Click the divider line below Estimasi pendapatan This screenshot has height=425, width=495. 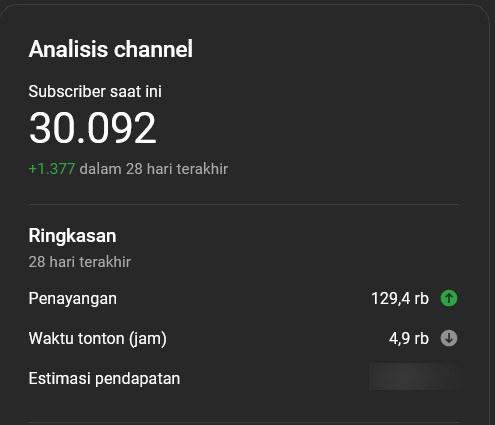click(x=244, y=423)
